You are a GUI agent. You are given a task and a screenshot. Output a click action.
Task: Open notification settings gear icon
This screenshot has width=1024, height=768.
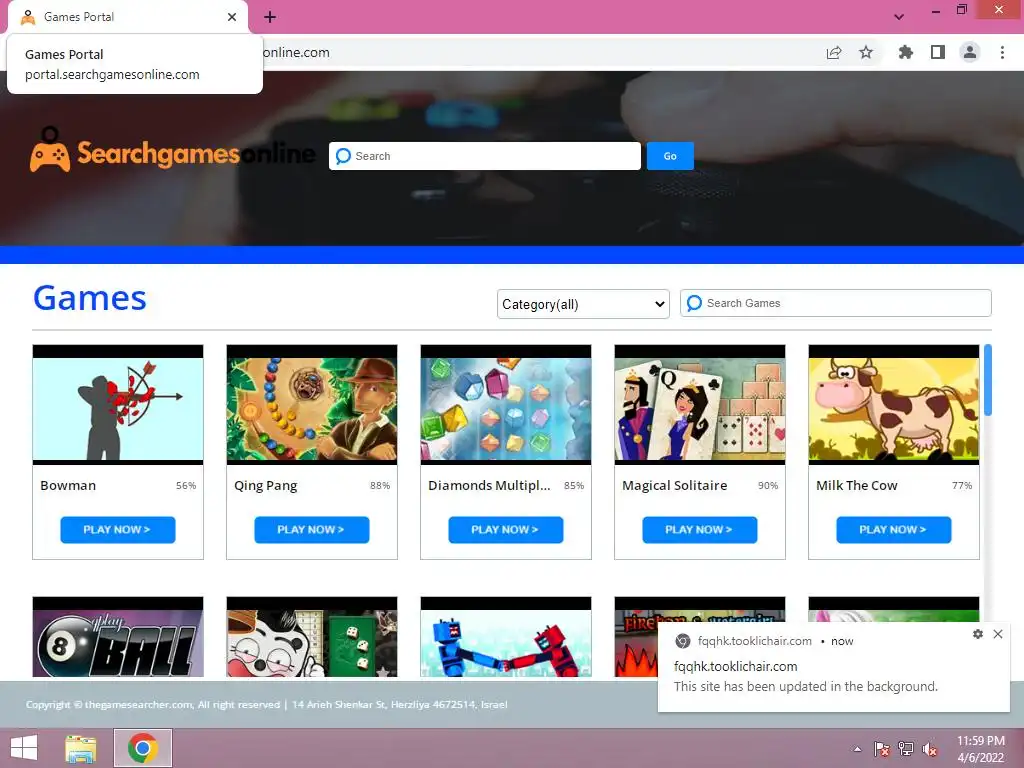pos(978,634)
